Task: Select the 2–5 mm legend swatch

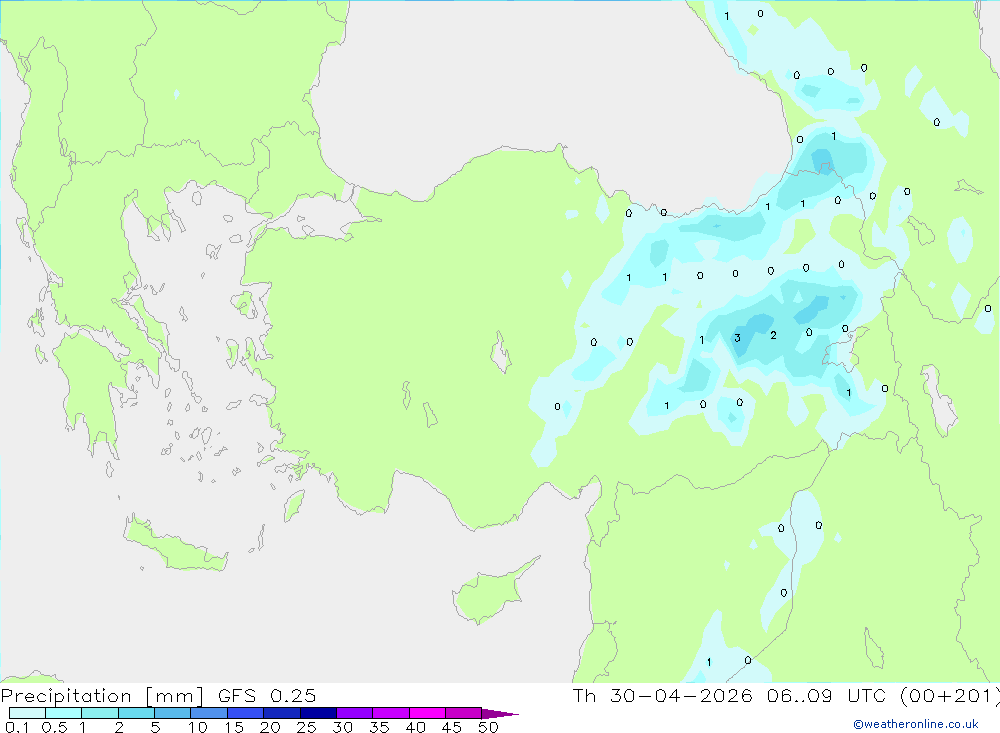Action: [136, 713]
